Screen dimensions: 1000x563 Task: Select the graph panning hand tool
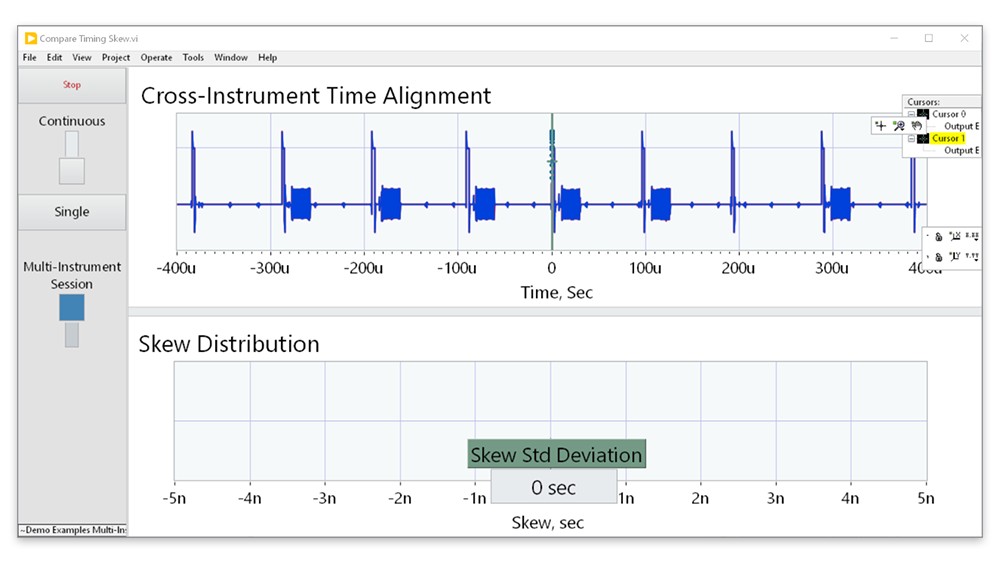coord(915,125)
